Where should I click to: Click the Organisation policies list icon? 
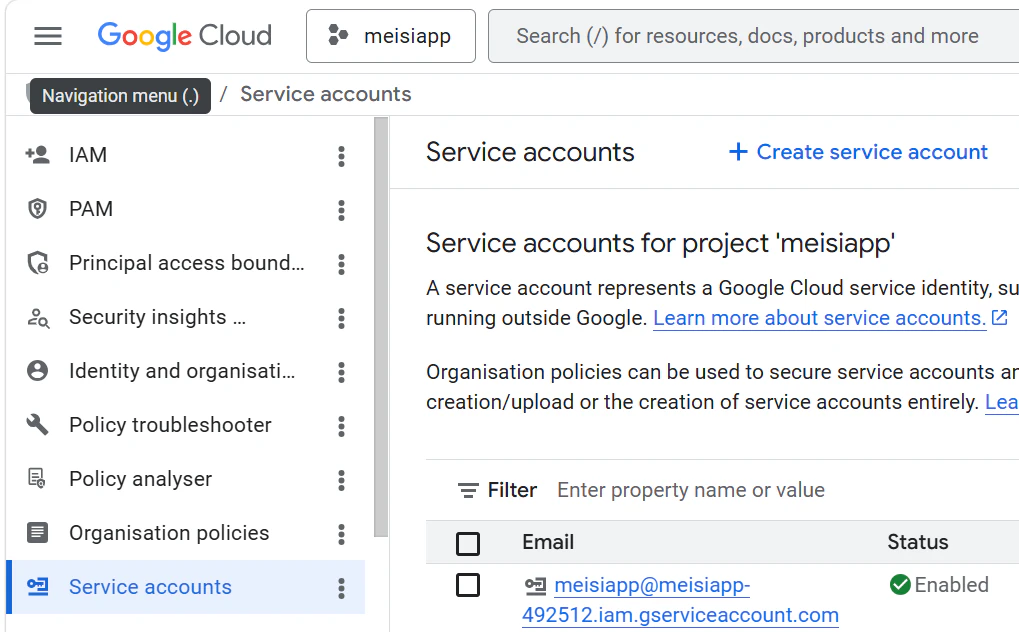37,533
